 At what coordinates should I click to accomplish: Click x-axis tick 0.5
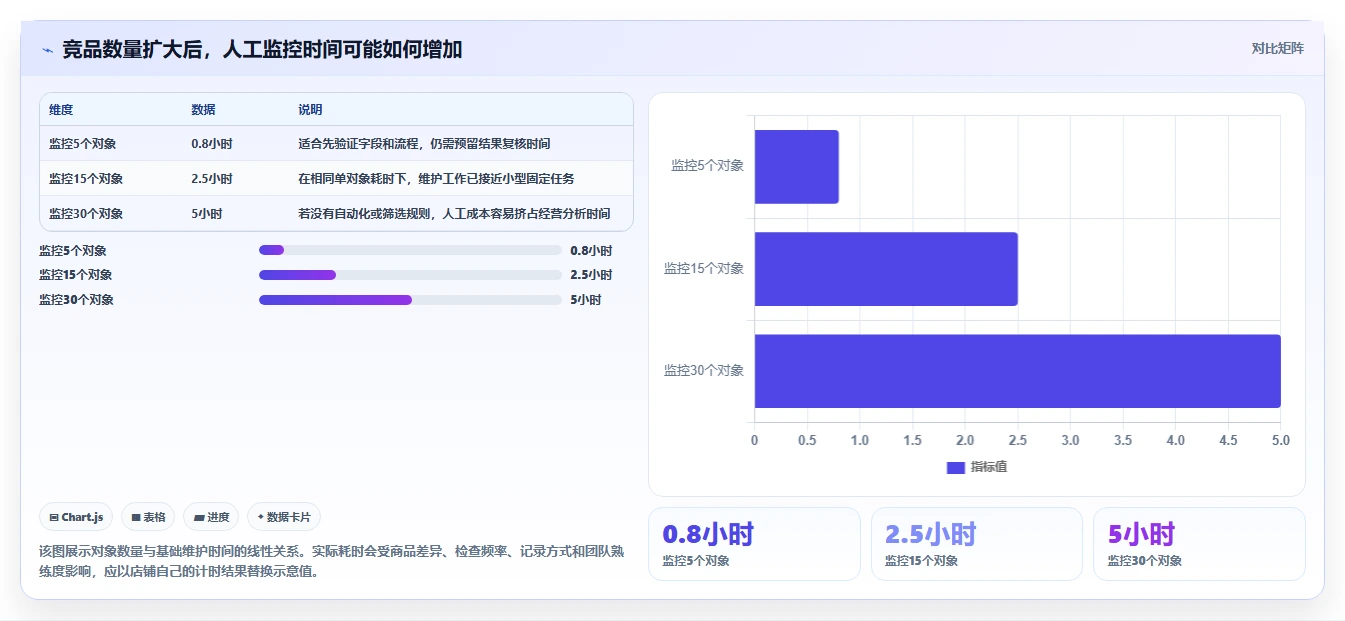click(x=807, y=440)
